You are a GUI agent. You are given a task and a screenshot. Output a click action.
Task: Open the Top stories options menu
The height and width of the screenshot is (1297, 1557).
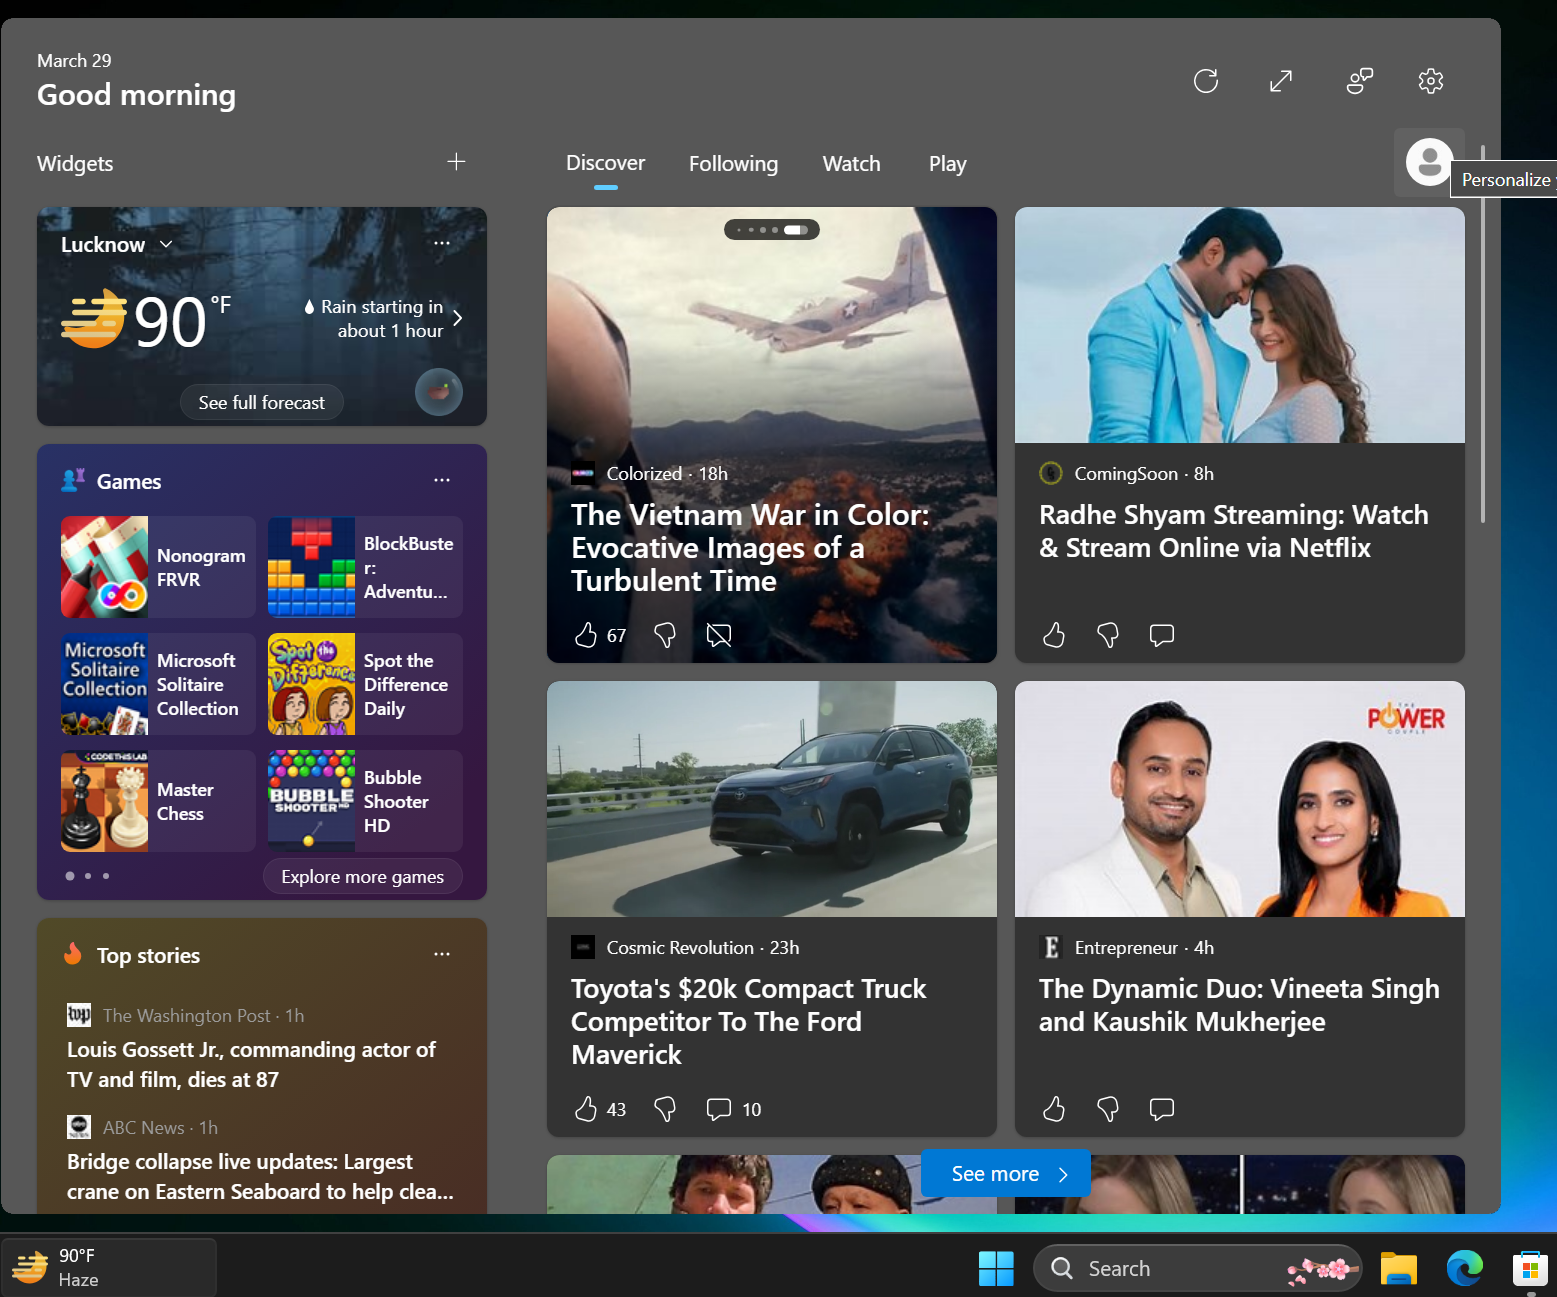[442, 954]
